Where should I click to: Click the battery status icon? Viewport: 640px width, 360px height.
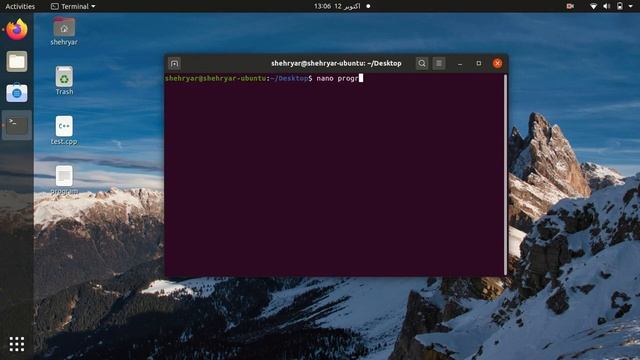point(620,6)
